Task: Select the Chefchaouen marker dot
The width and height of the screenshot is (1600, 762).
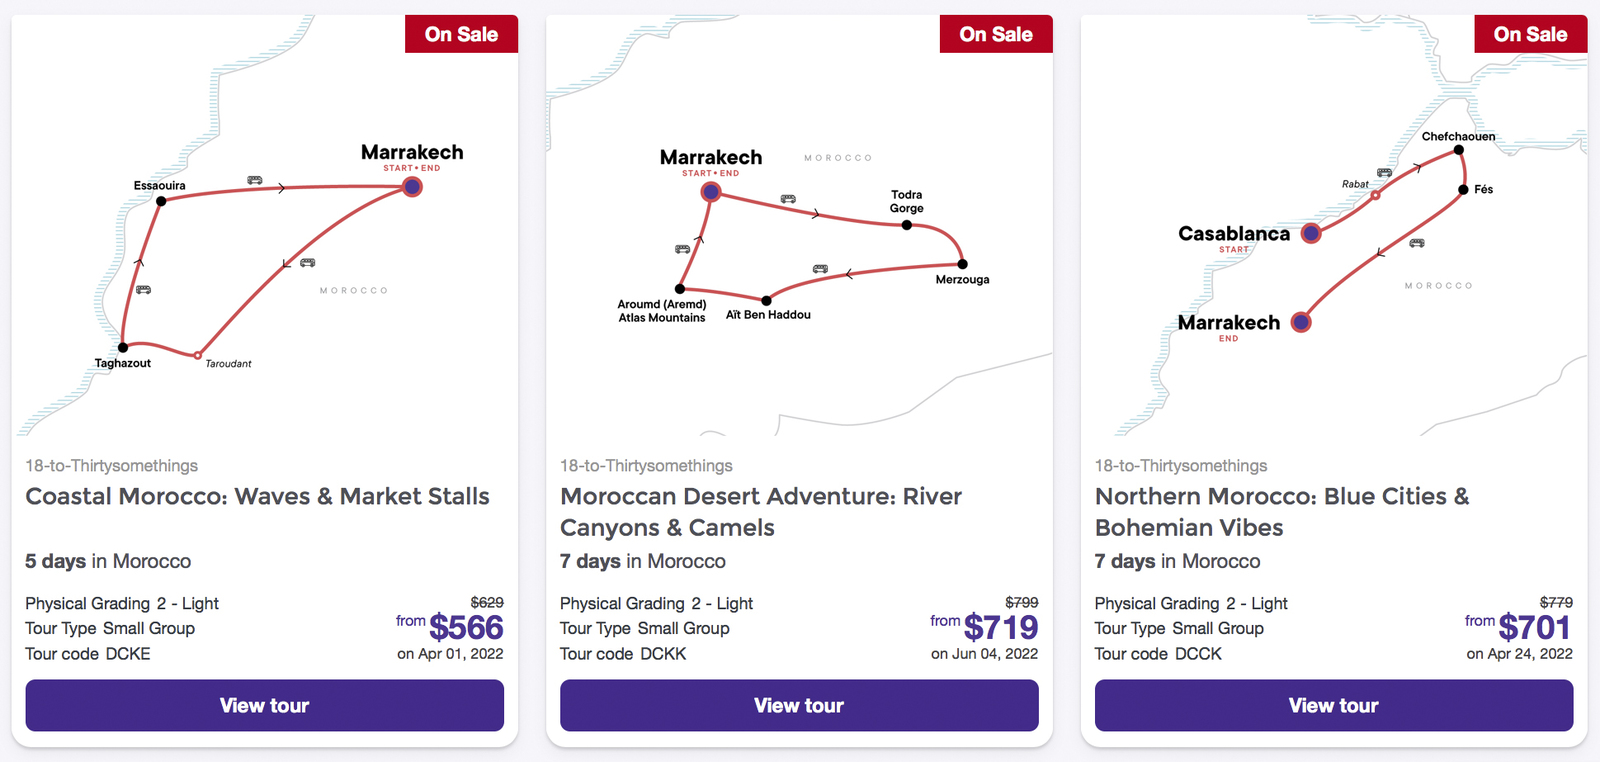Action: point(1459,149)
